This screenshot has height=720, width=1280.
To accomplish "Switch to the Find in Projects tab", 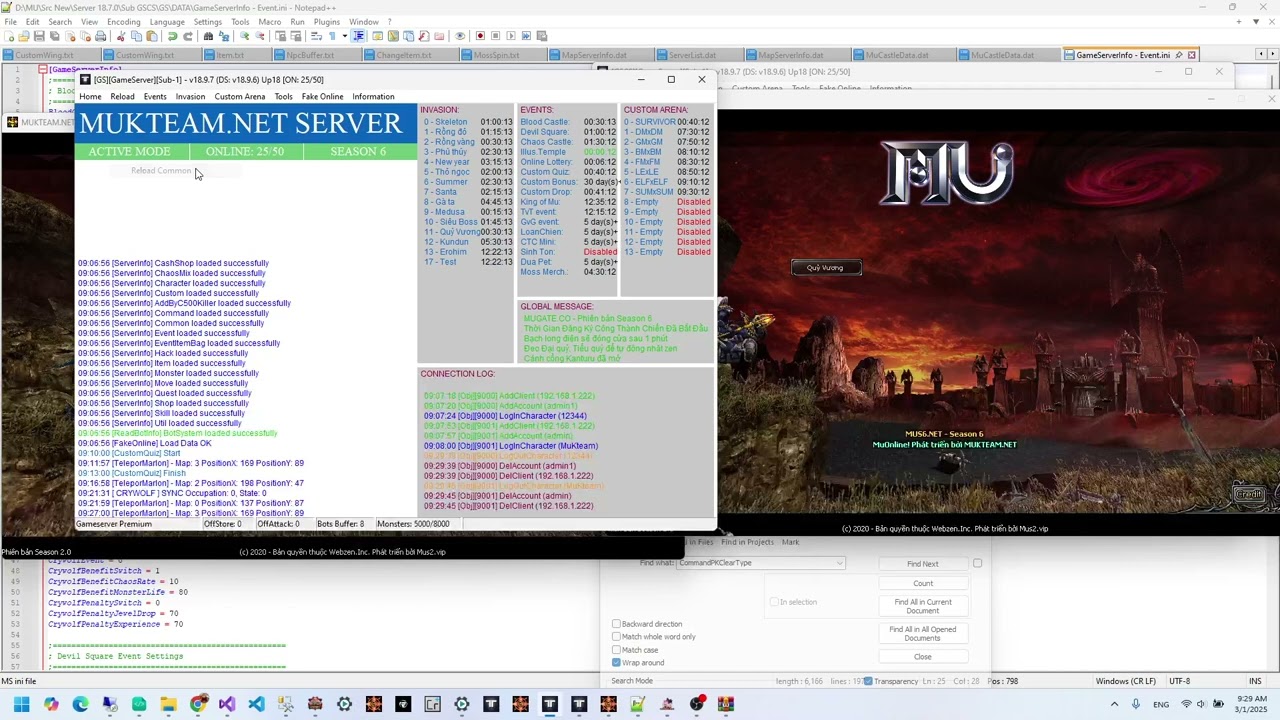I will [x=747, y=542].
